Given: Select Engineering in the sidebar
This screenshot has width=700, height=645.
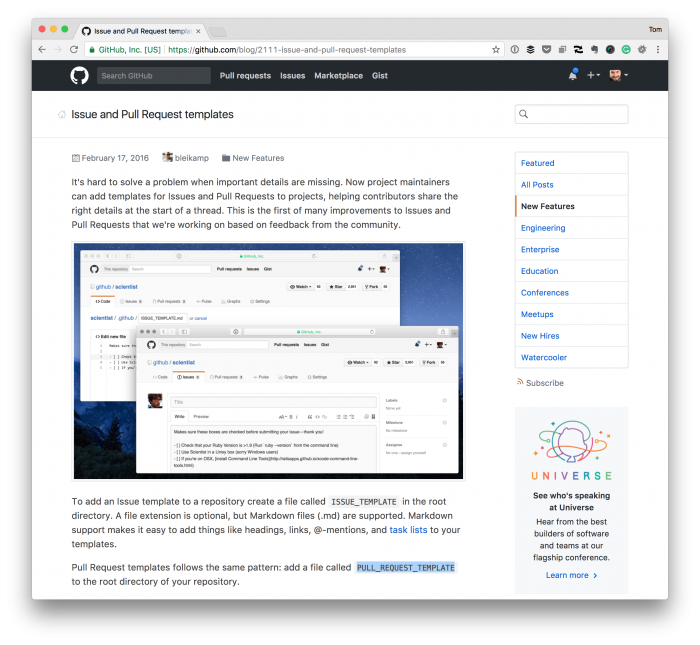Looking at the screenshot, I should point(571,228).
